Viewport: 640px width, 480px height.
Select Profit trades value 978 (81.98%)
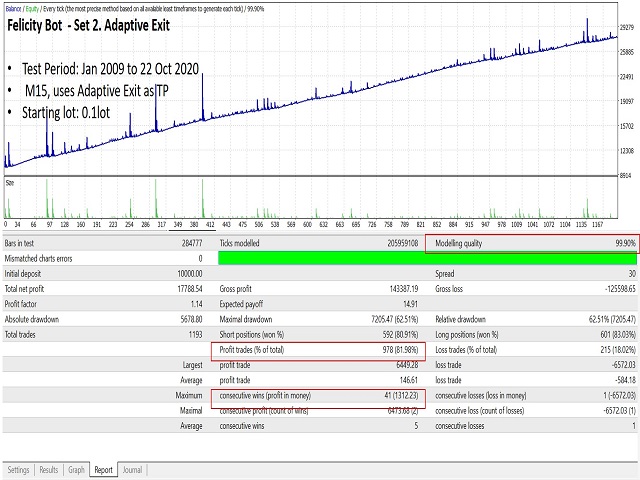coord(400,350)
